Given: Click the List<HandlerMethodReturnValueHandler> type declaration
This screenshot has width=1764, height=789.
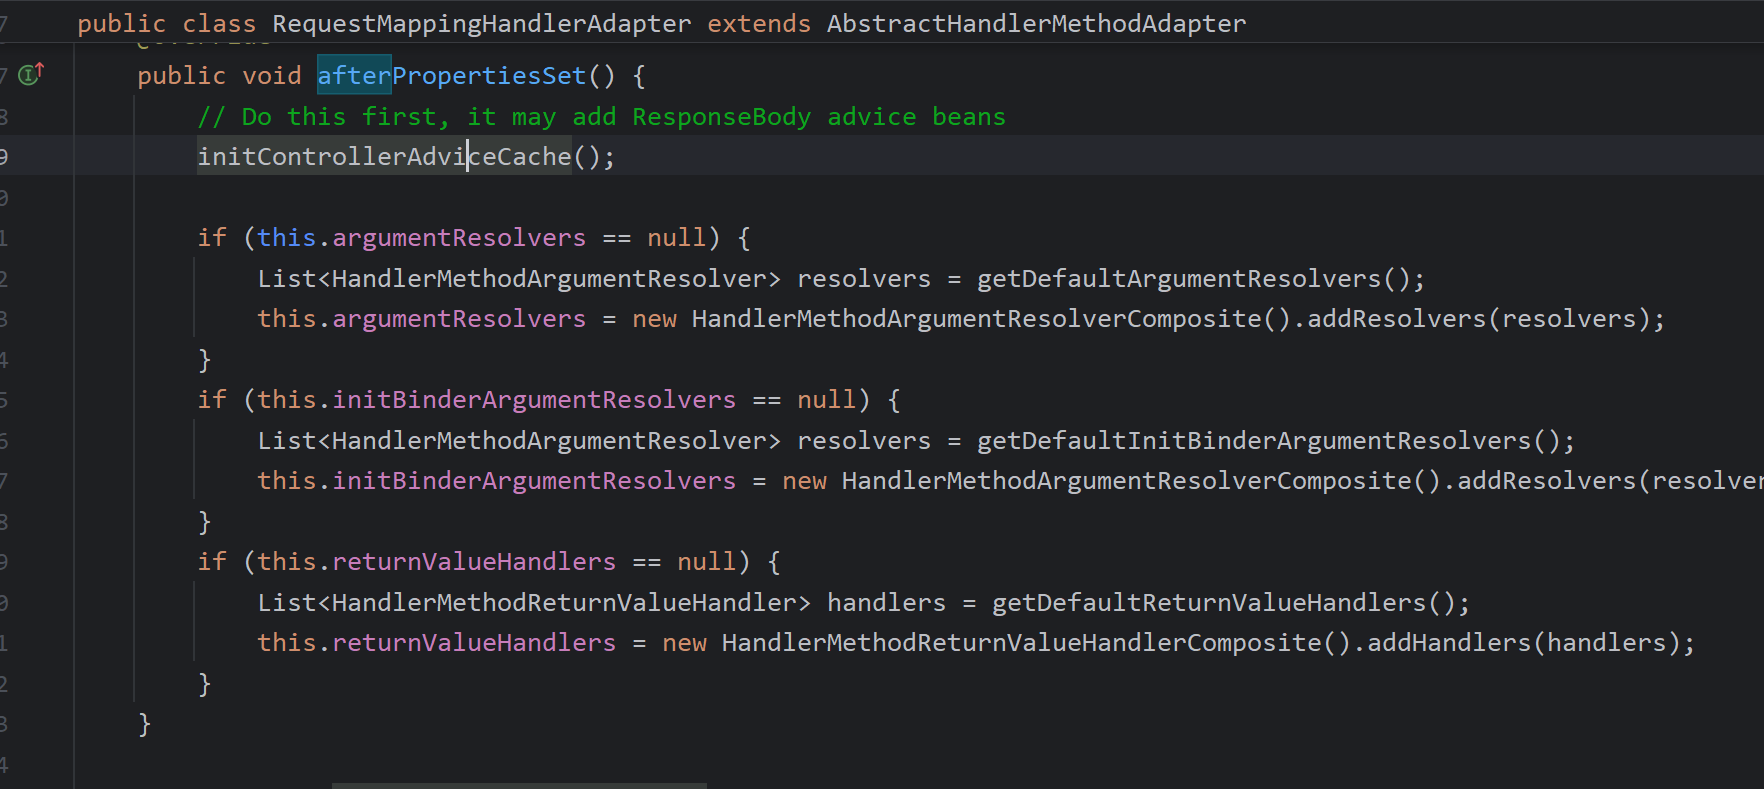Looking at the screenshot, I should 534,603.
